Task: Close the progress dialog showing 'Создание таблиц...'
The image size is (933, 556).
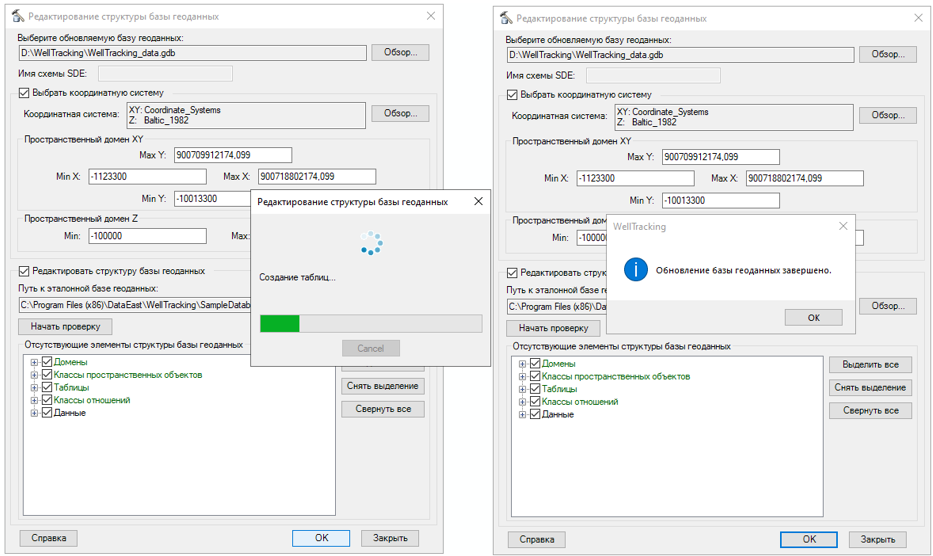Action: click(478, 201)
